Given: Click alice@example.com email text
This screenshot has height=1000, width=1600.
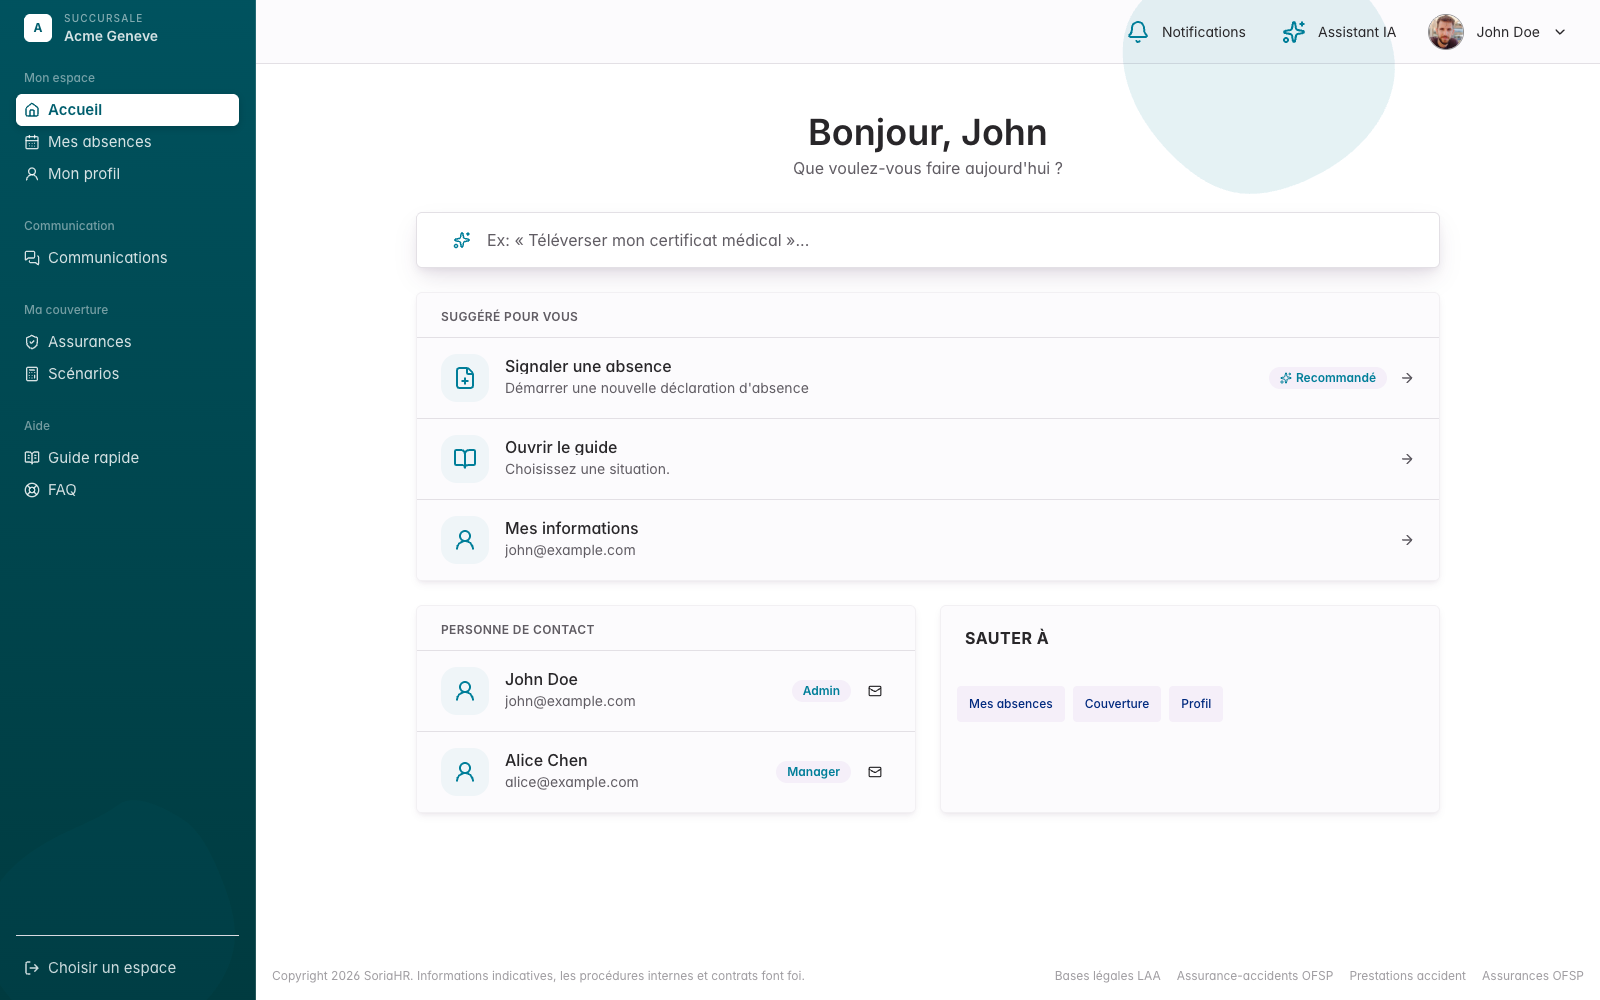Looking at the screenshot, I should 572,782.
